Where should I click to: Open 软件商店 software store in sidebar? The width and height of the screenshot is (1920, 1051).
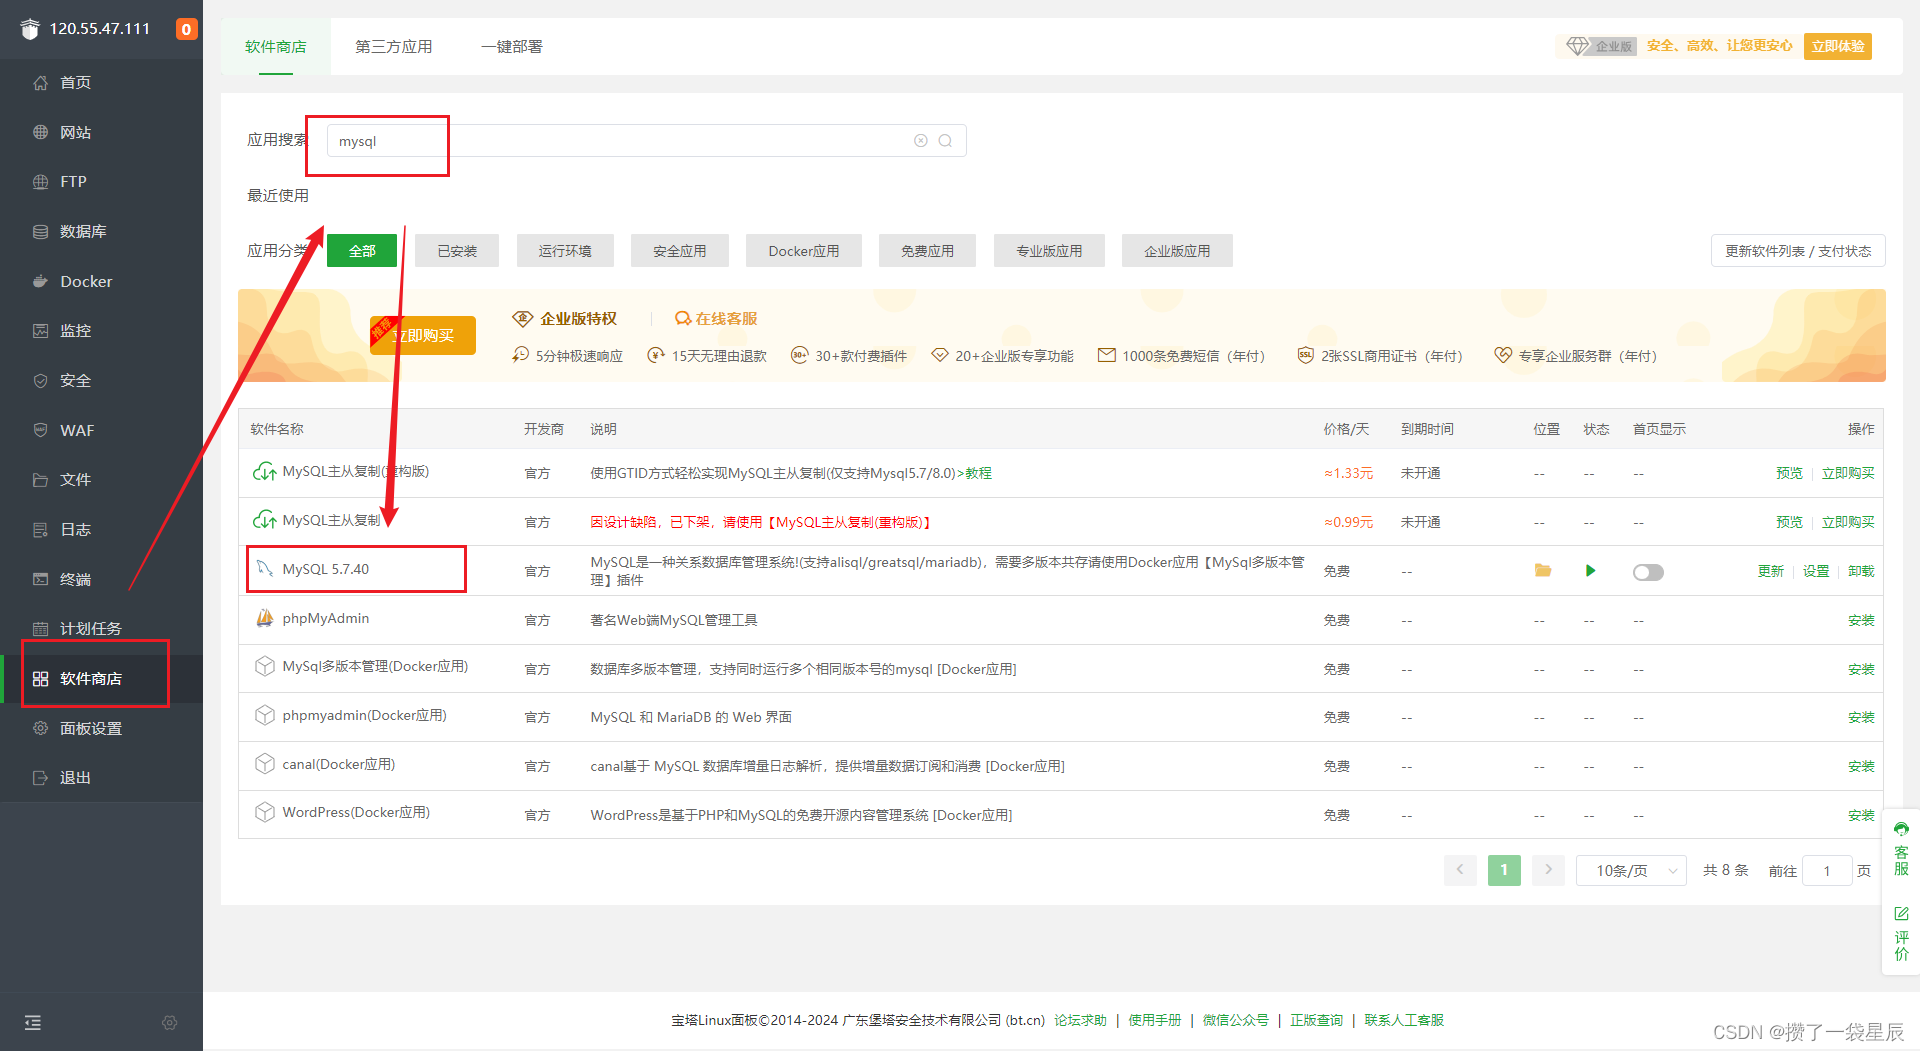click(x=90, y=678)
